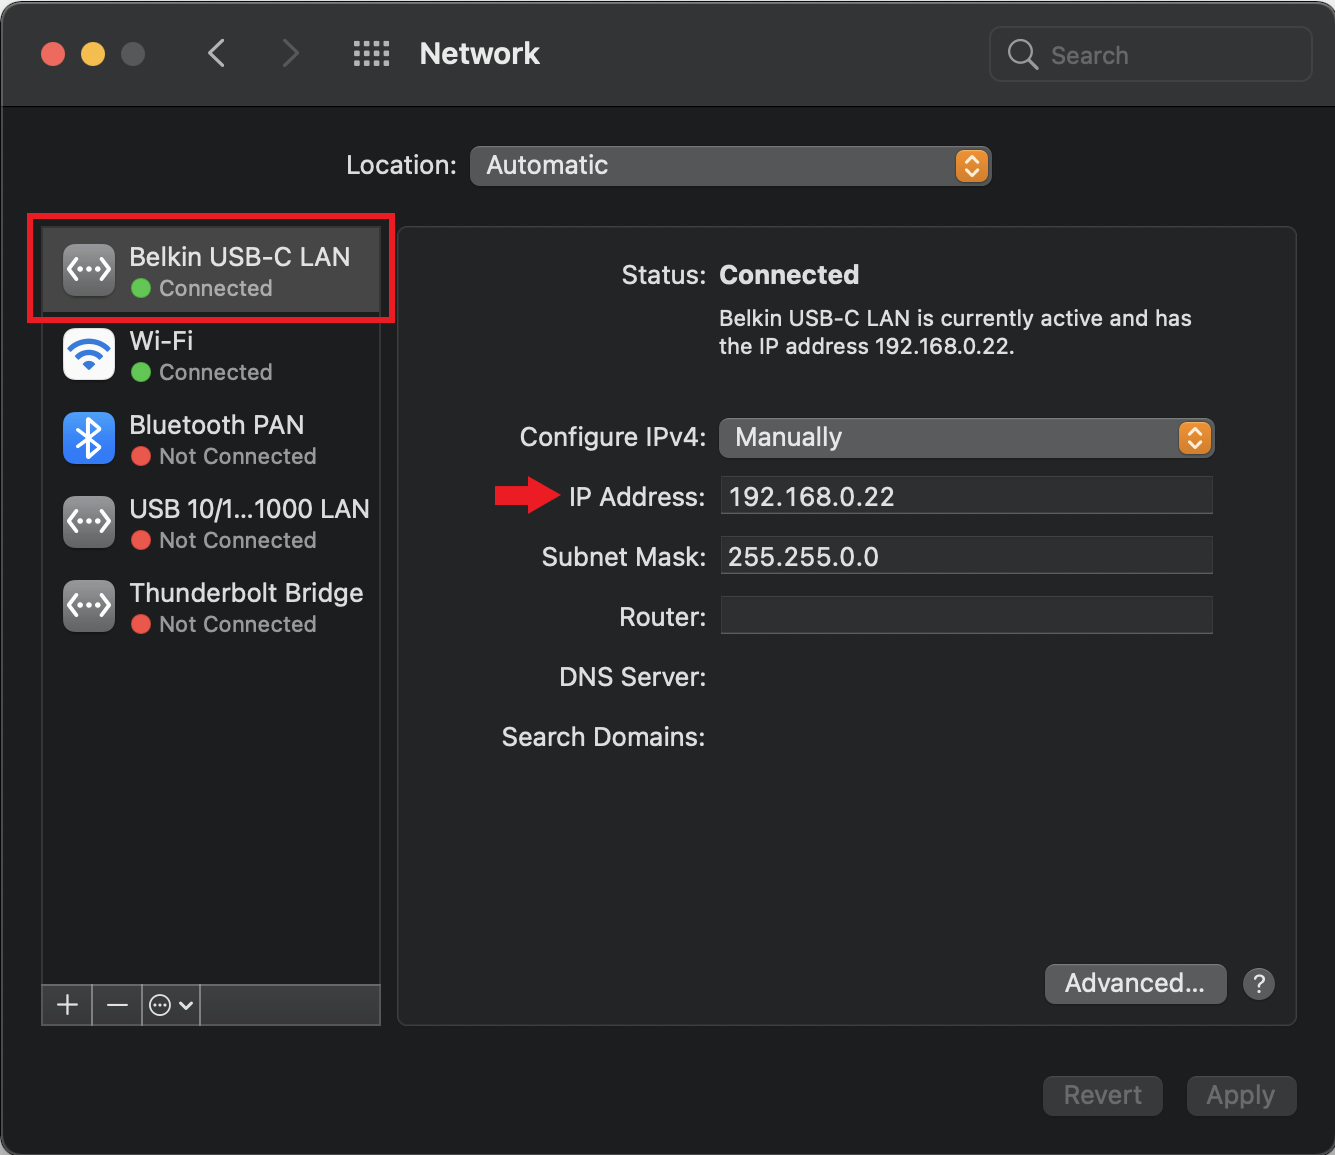
Task: Go forward with the right chevron
Action: (x=290, y=53)
